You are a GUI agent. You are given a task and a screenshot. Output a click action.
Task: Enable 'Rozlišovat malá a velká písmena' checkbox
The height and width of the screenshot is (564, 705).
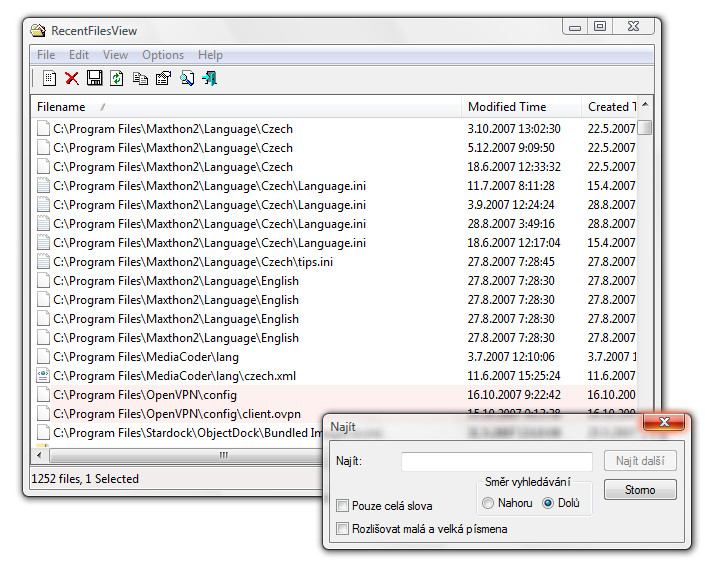342,528
